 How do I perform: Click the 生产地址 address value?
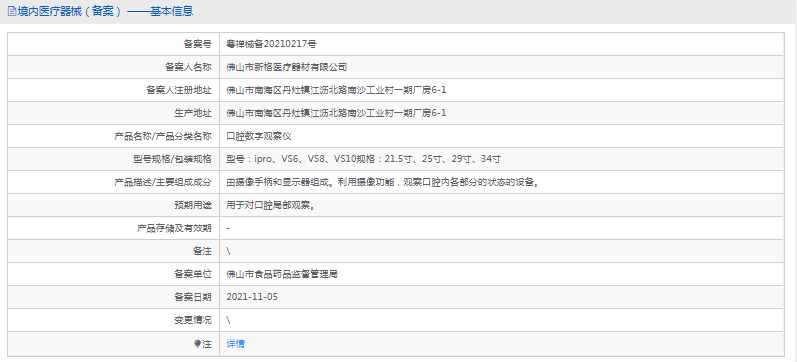pos(336,113)
